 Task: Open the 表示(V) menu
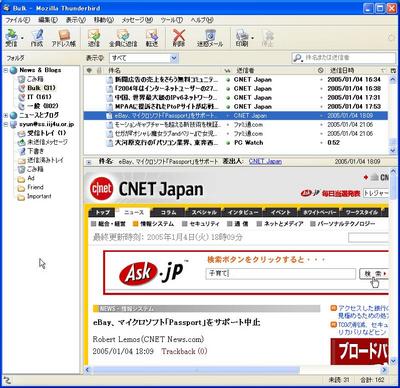coord(76,20)
